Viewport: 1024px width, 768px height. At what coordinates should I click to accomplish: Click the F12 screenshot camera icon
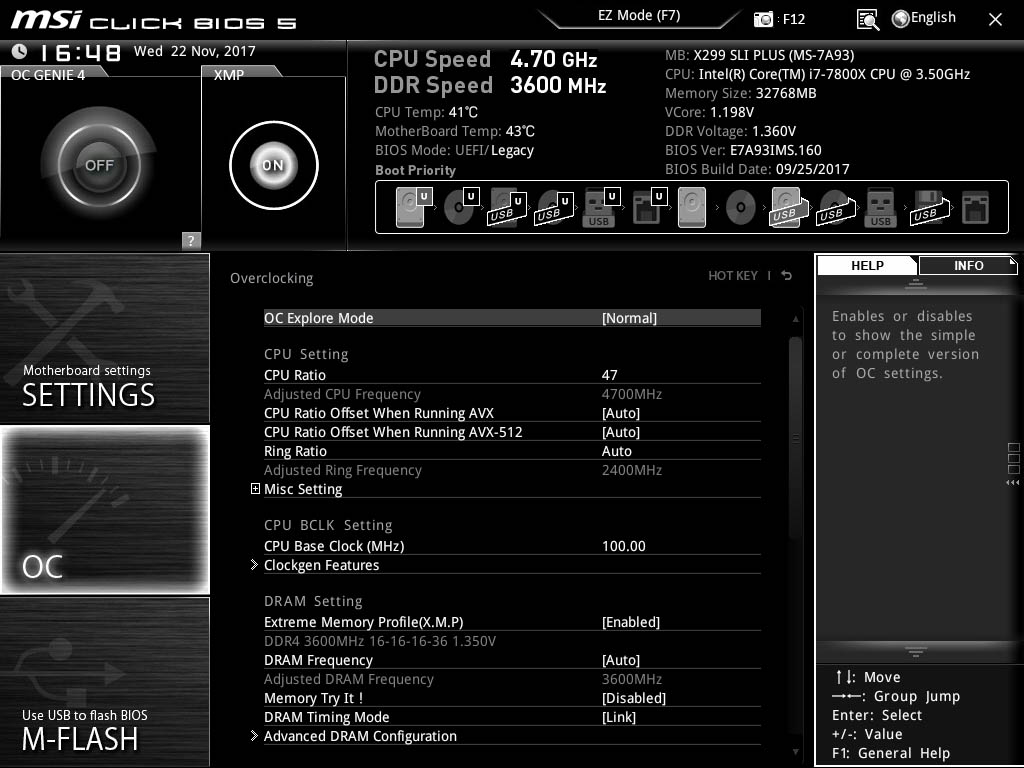[x=763, y=19]
